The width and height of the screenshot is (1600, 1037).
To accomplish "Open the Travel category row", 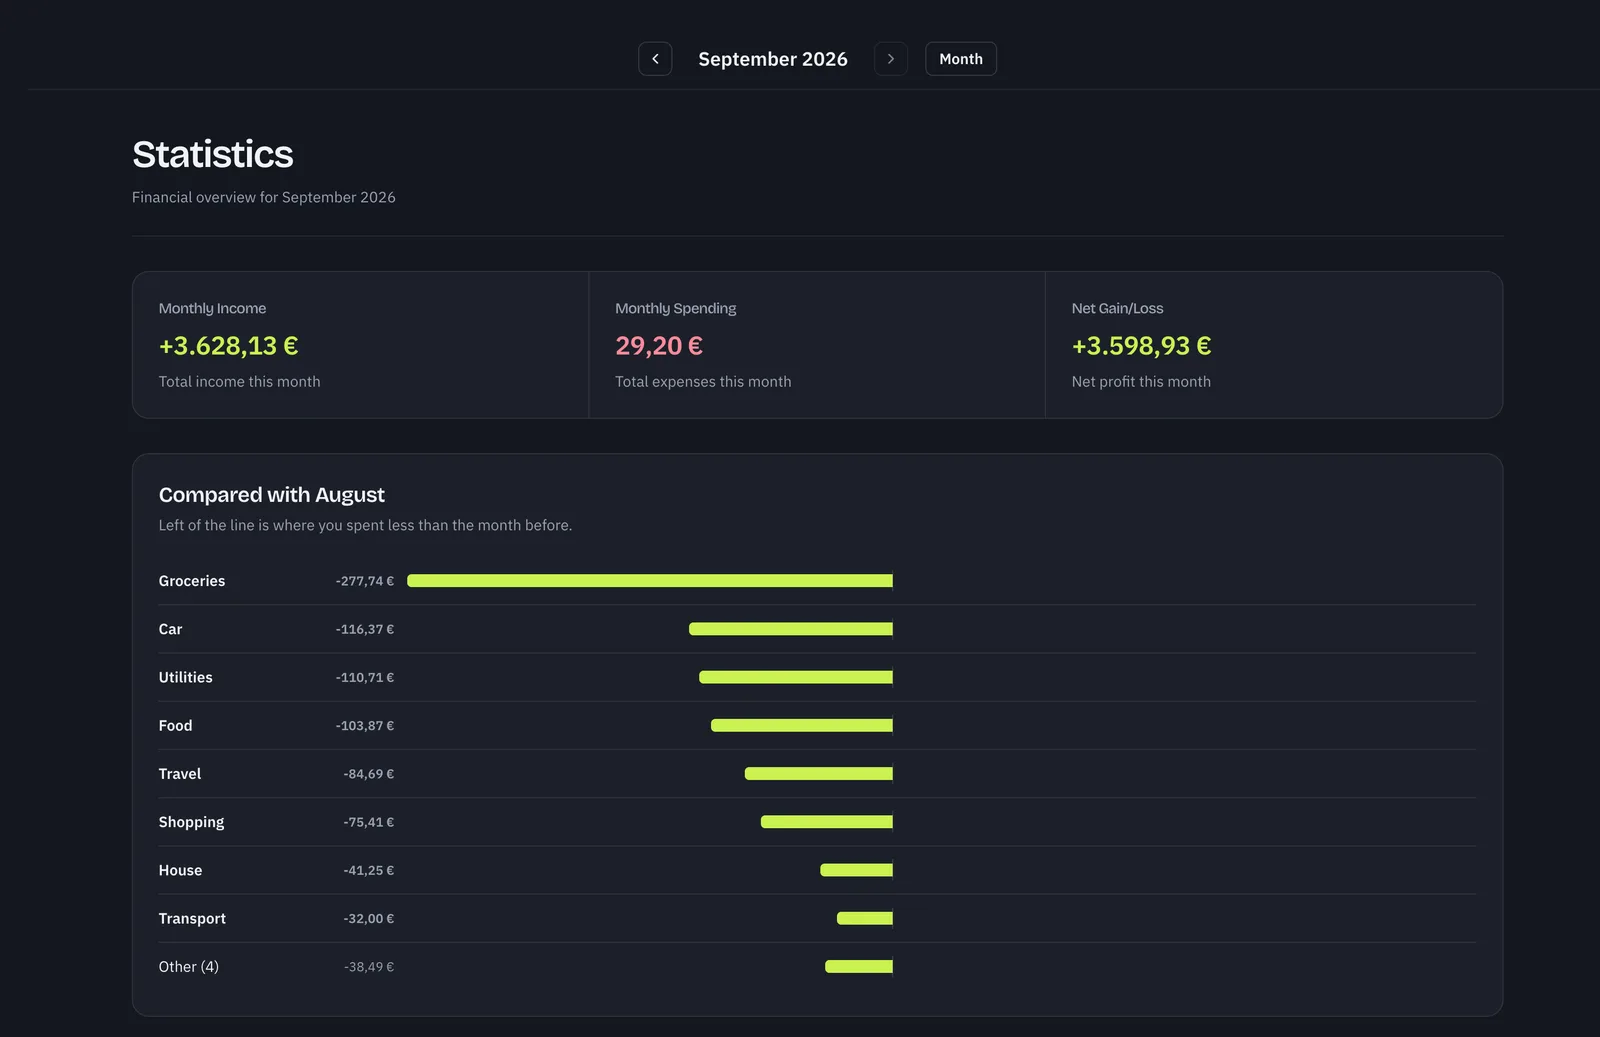I will pyautogui.click(x=817, y=773).
